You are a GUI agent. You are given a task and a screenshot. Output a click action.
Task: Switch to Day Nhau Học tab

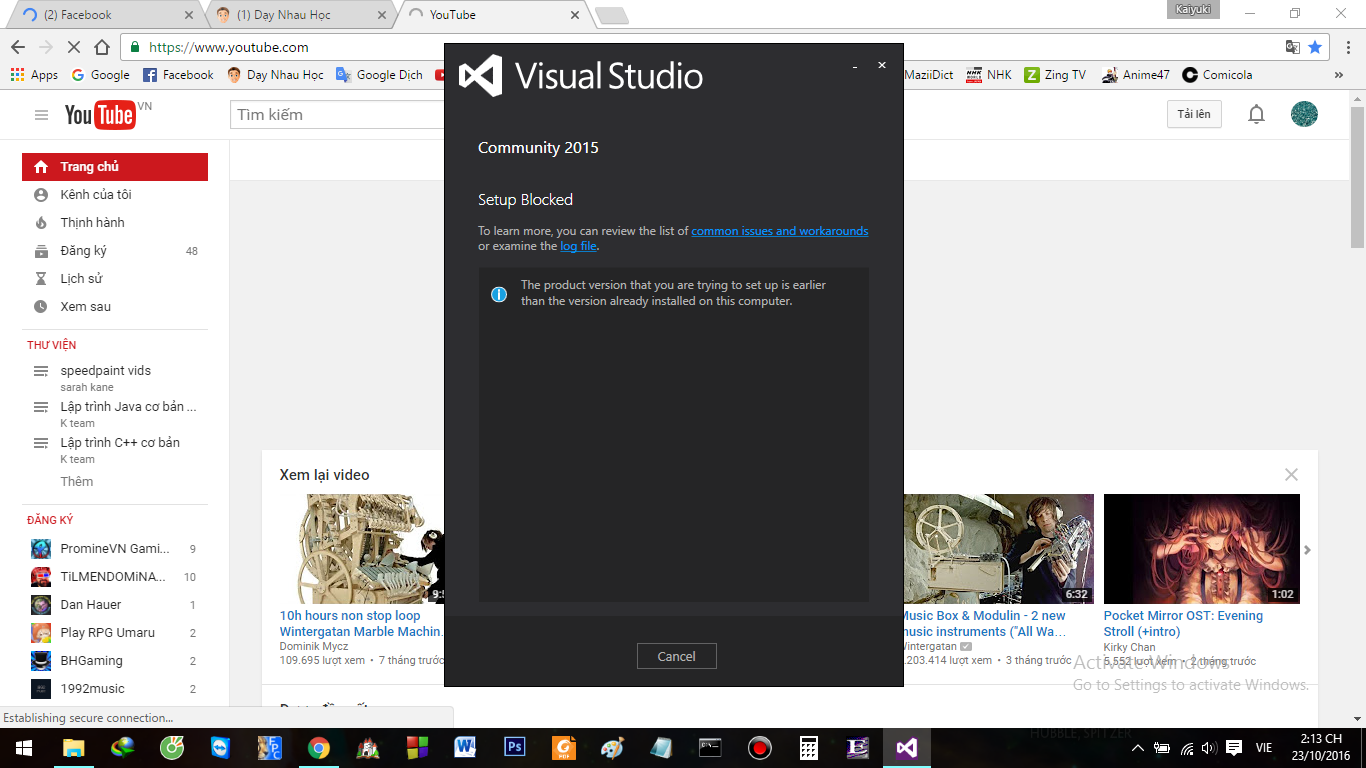[x=299, y=15]
